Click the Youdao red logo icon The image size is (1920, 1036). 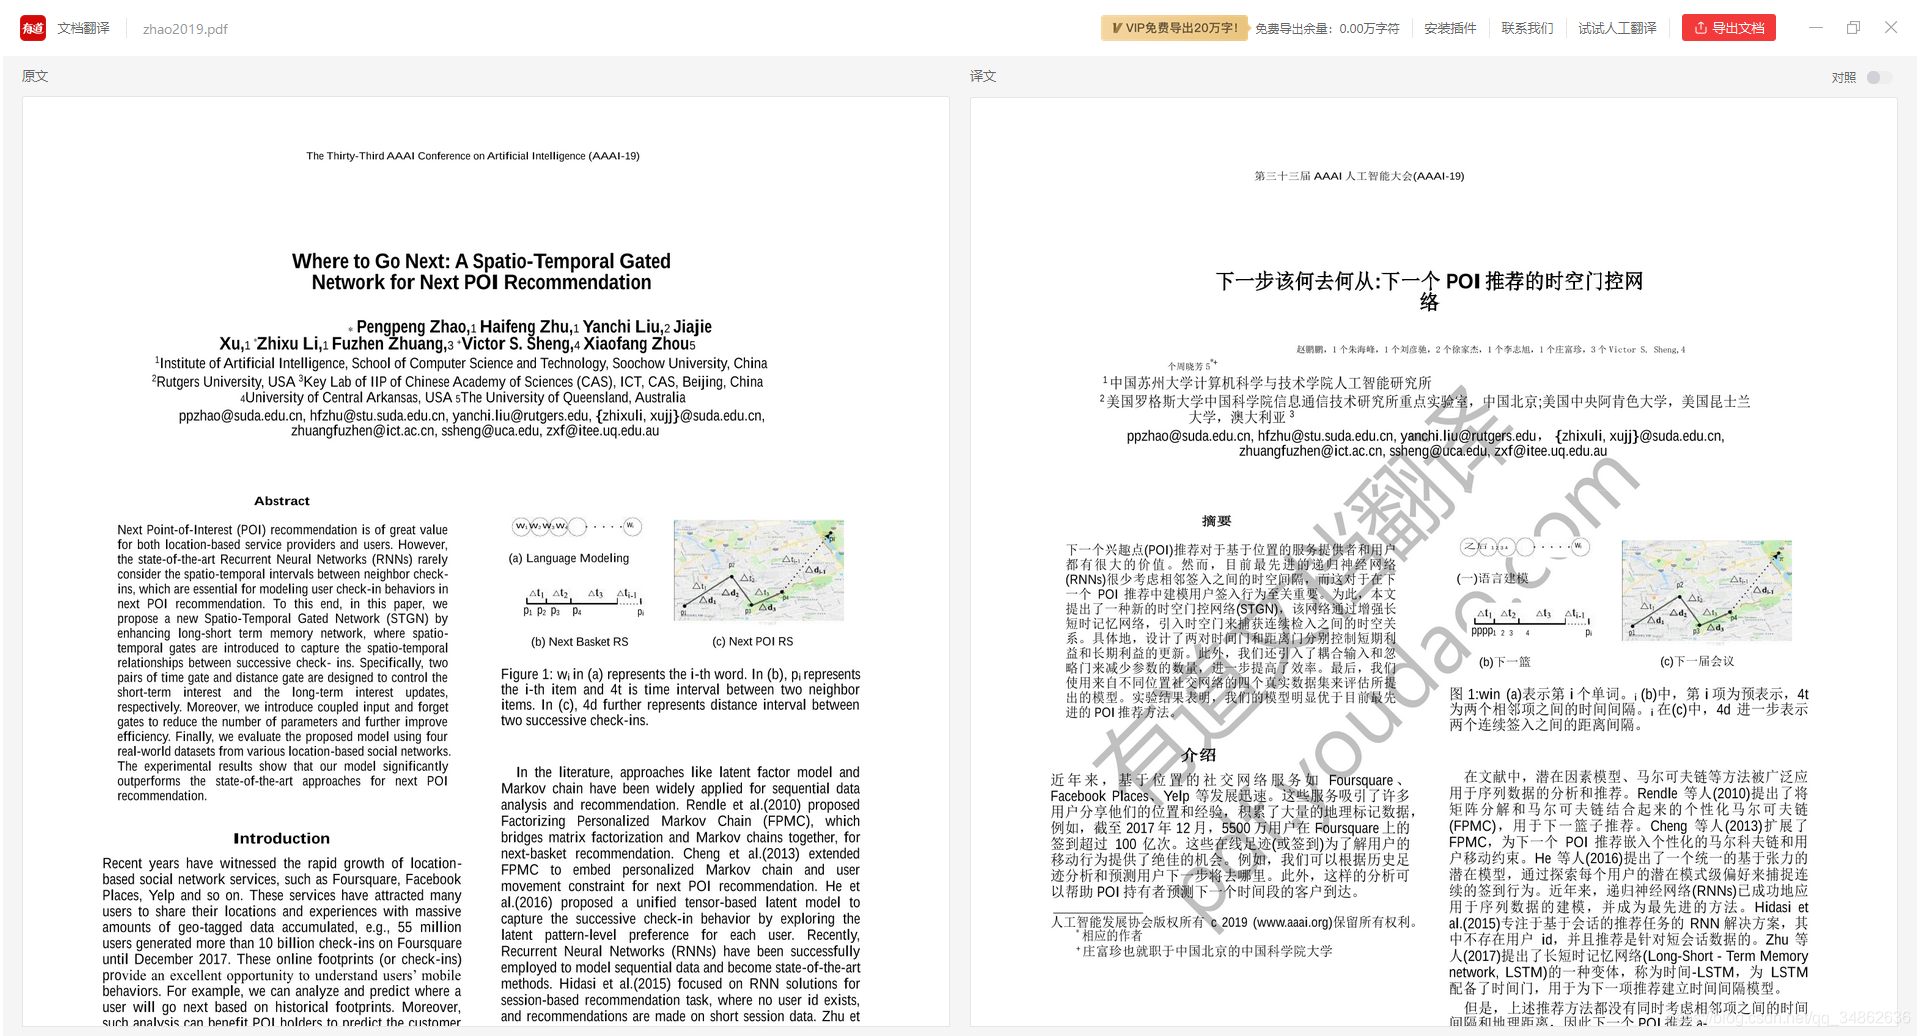pyautogui.click(x=33, y=28)
